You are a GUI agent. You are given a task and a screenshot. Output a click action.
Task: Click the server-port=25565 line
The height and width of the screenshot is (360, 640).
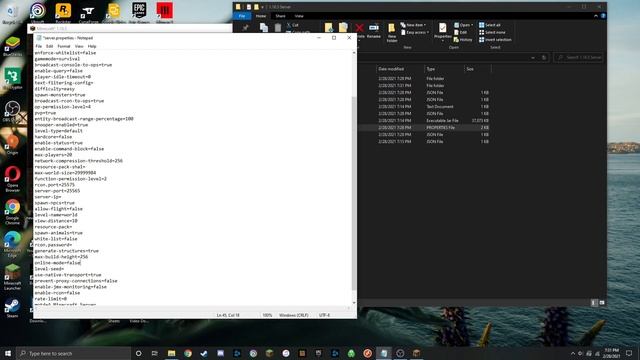[57, 191]
